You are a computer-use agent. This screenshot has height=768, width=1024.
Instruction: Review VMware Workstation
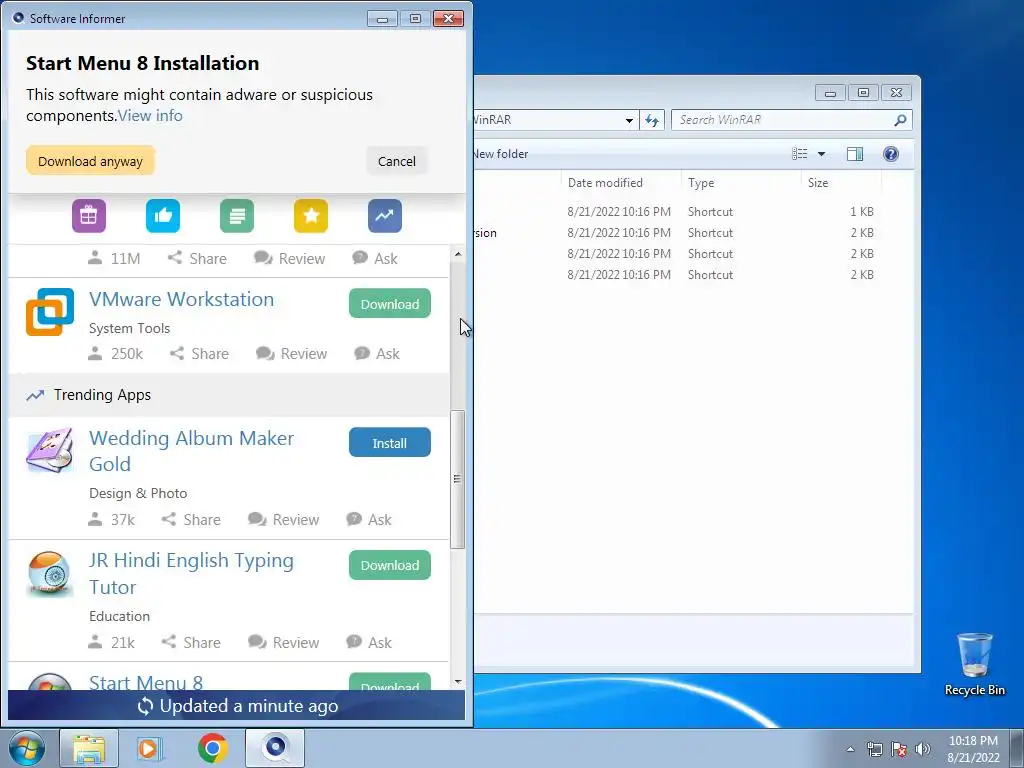291,354
